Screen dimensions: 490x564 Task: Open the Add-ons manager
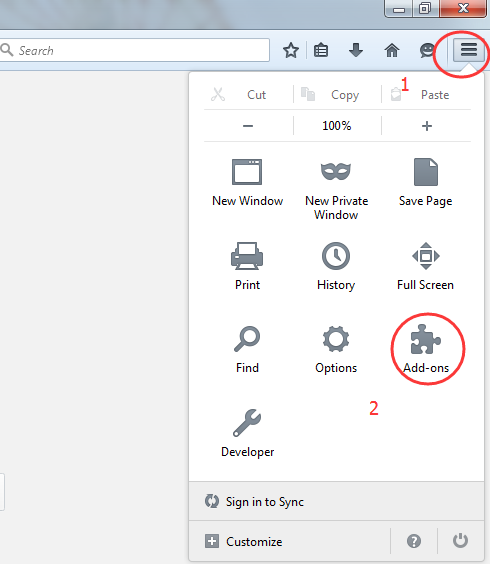426,350
